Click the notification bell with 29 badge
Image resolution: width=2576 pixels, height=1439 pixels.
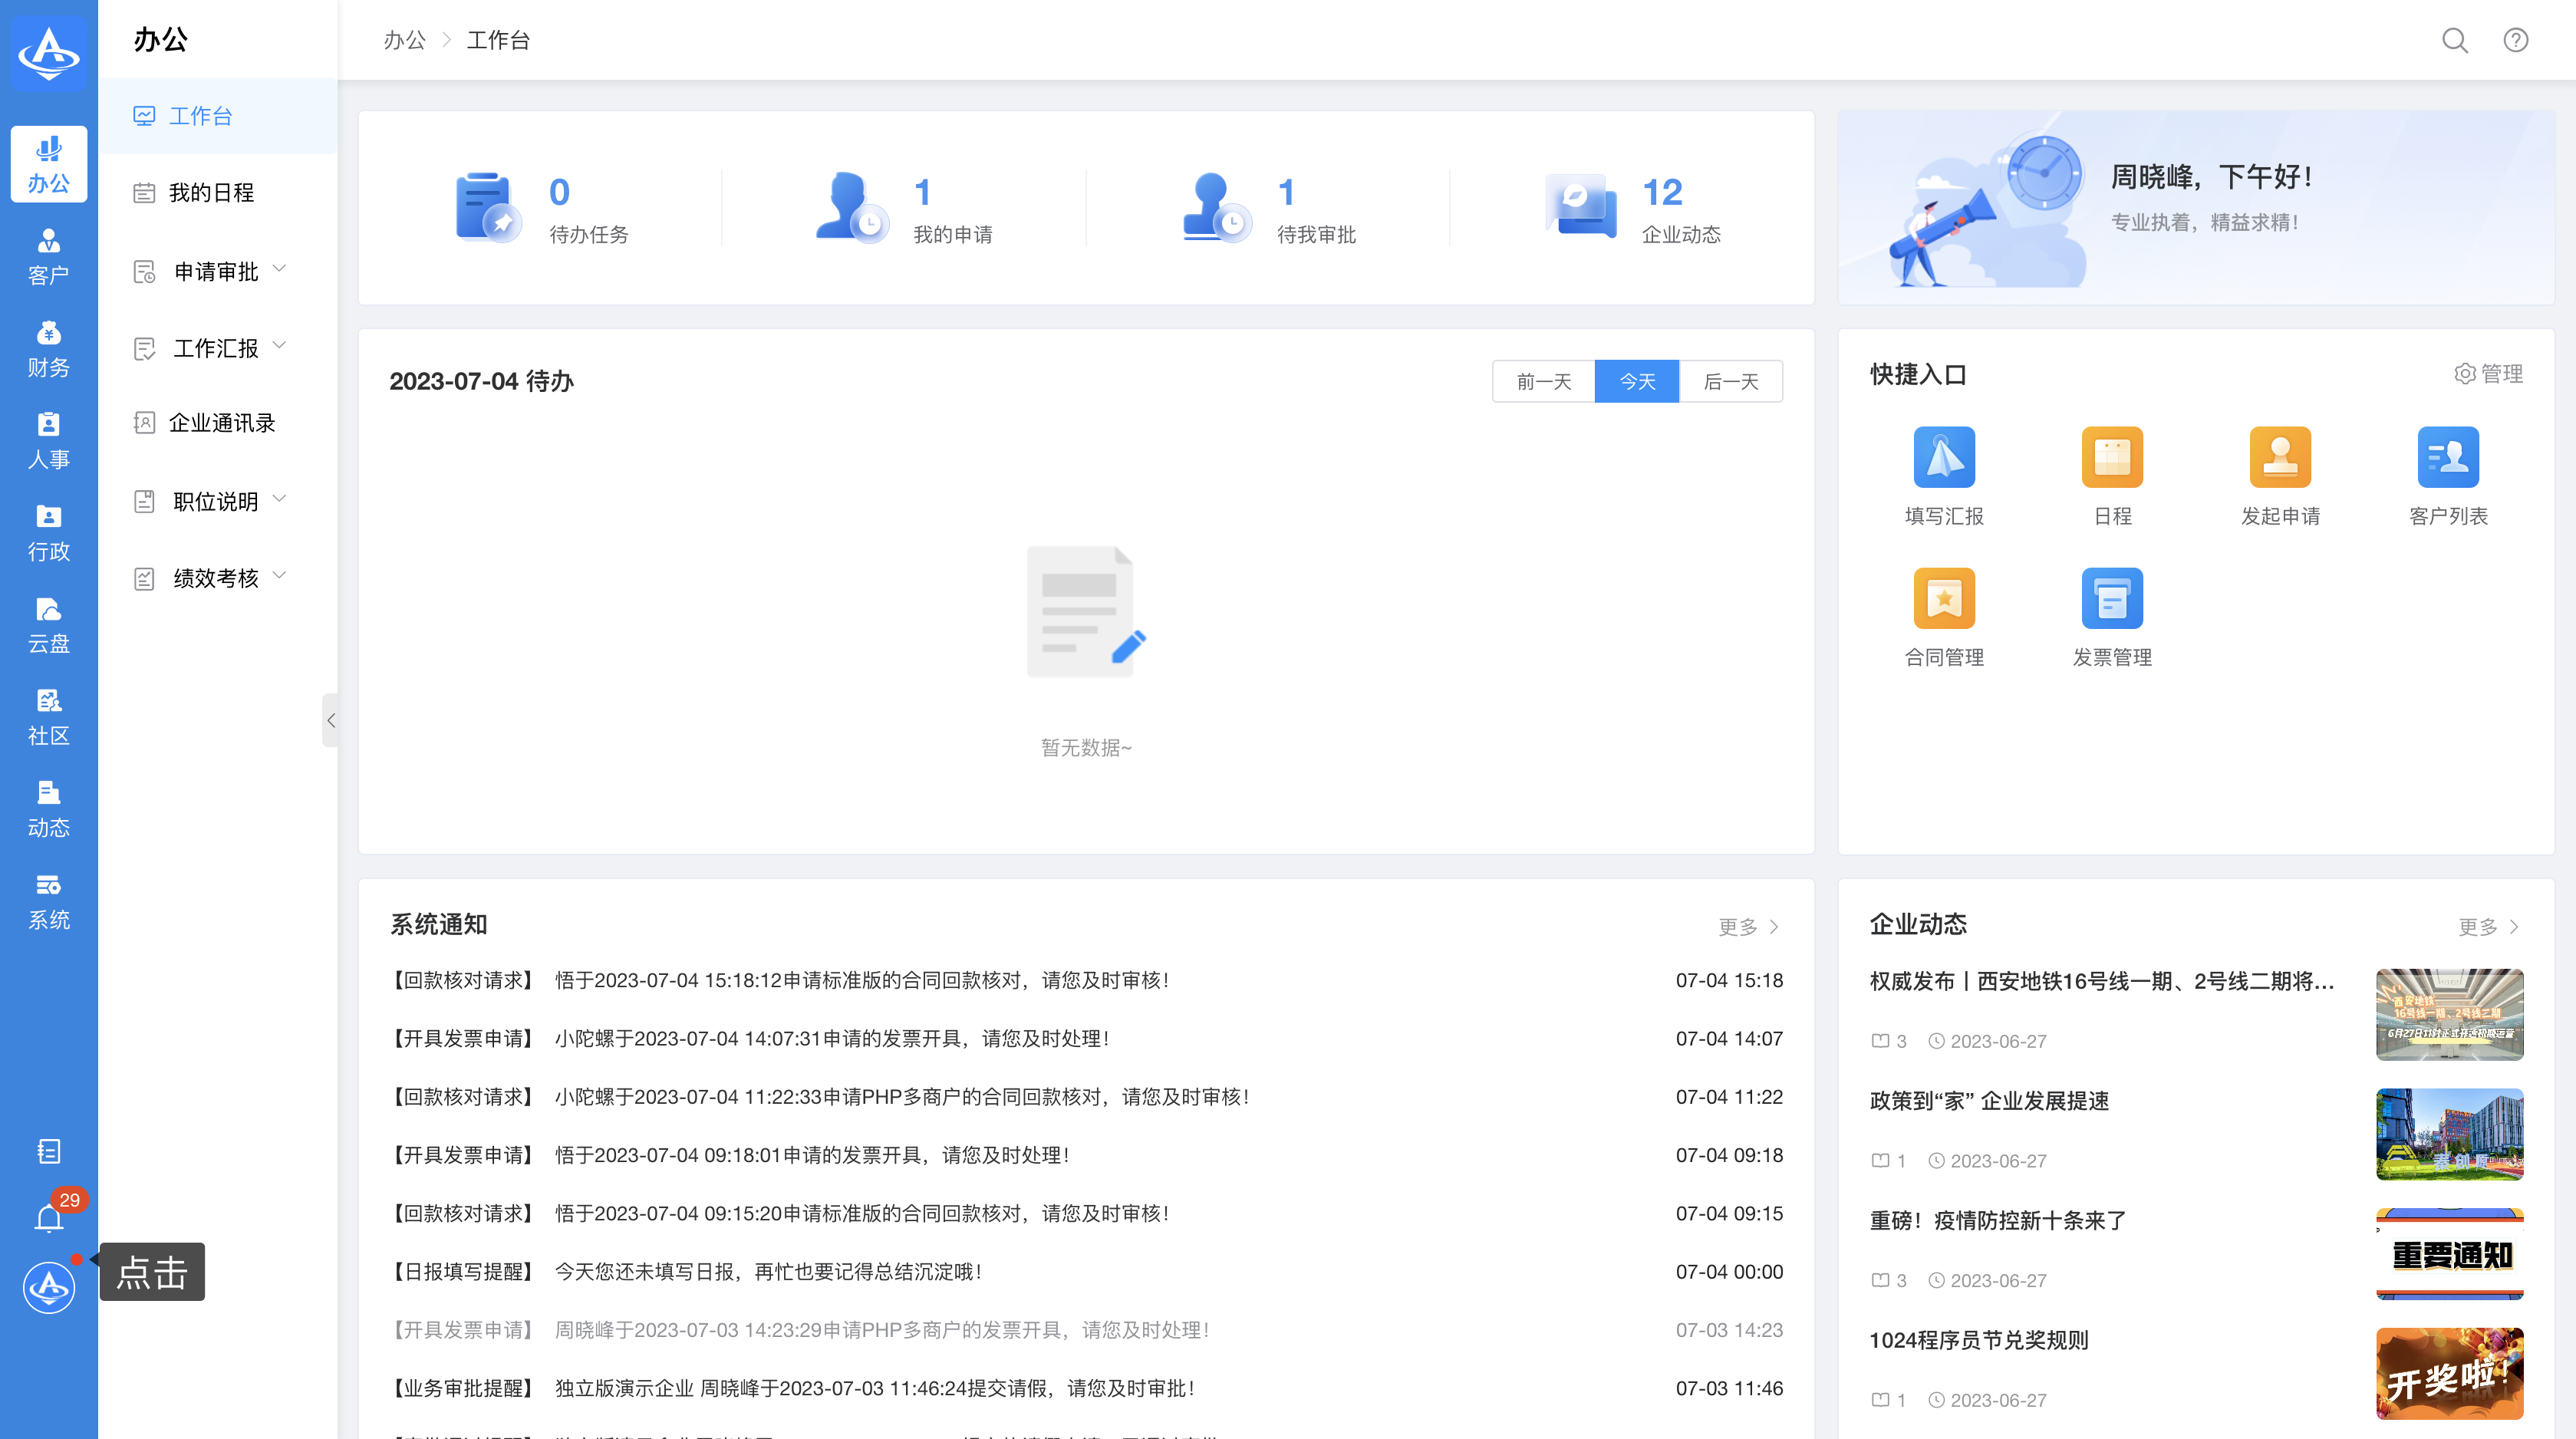coord(49,1217)
